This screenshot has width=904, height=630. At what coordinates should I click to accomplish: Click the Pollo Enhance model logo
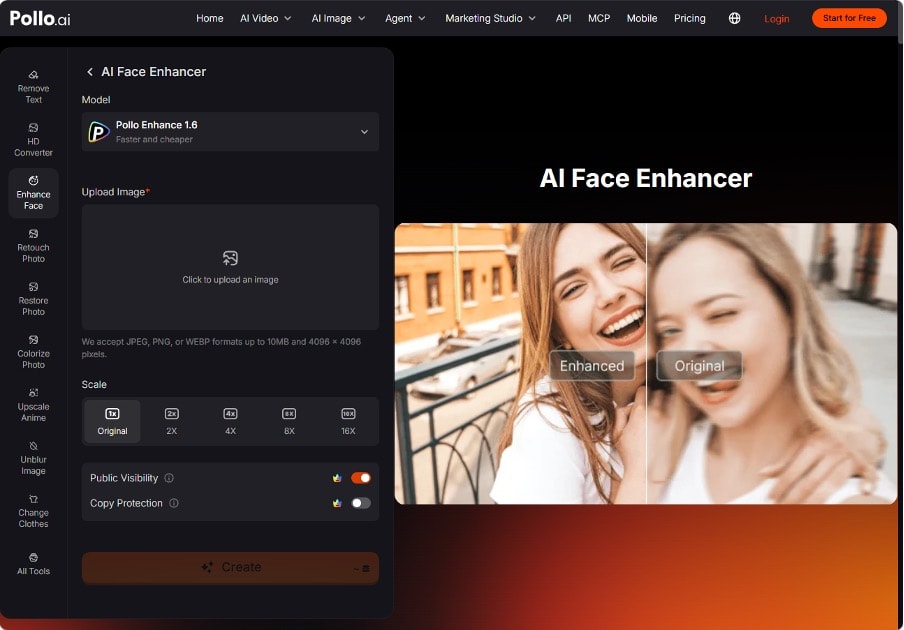[x=99, y=131]
